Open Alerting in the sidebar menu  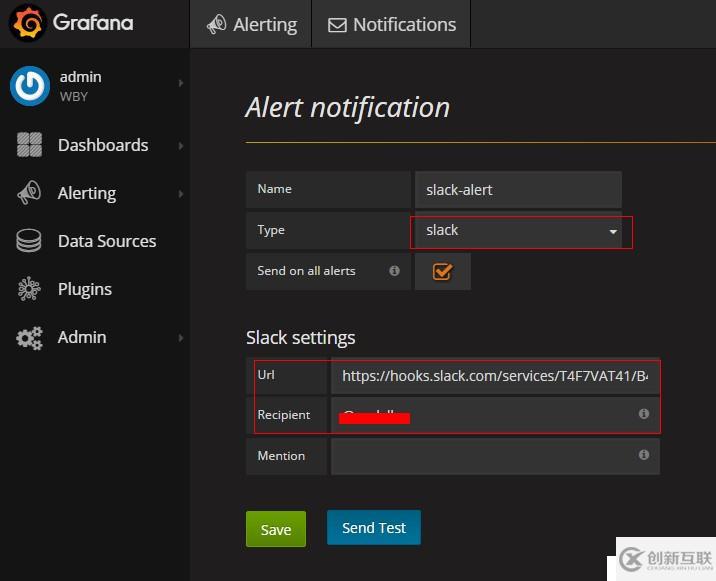pyautogui.click(x=87, y=194)
